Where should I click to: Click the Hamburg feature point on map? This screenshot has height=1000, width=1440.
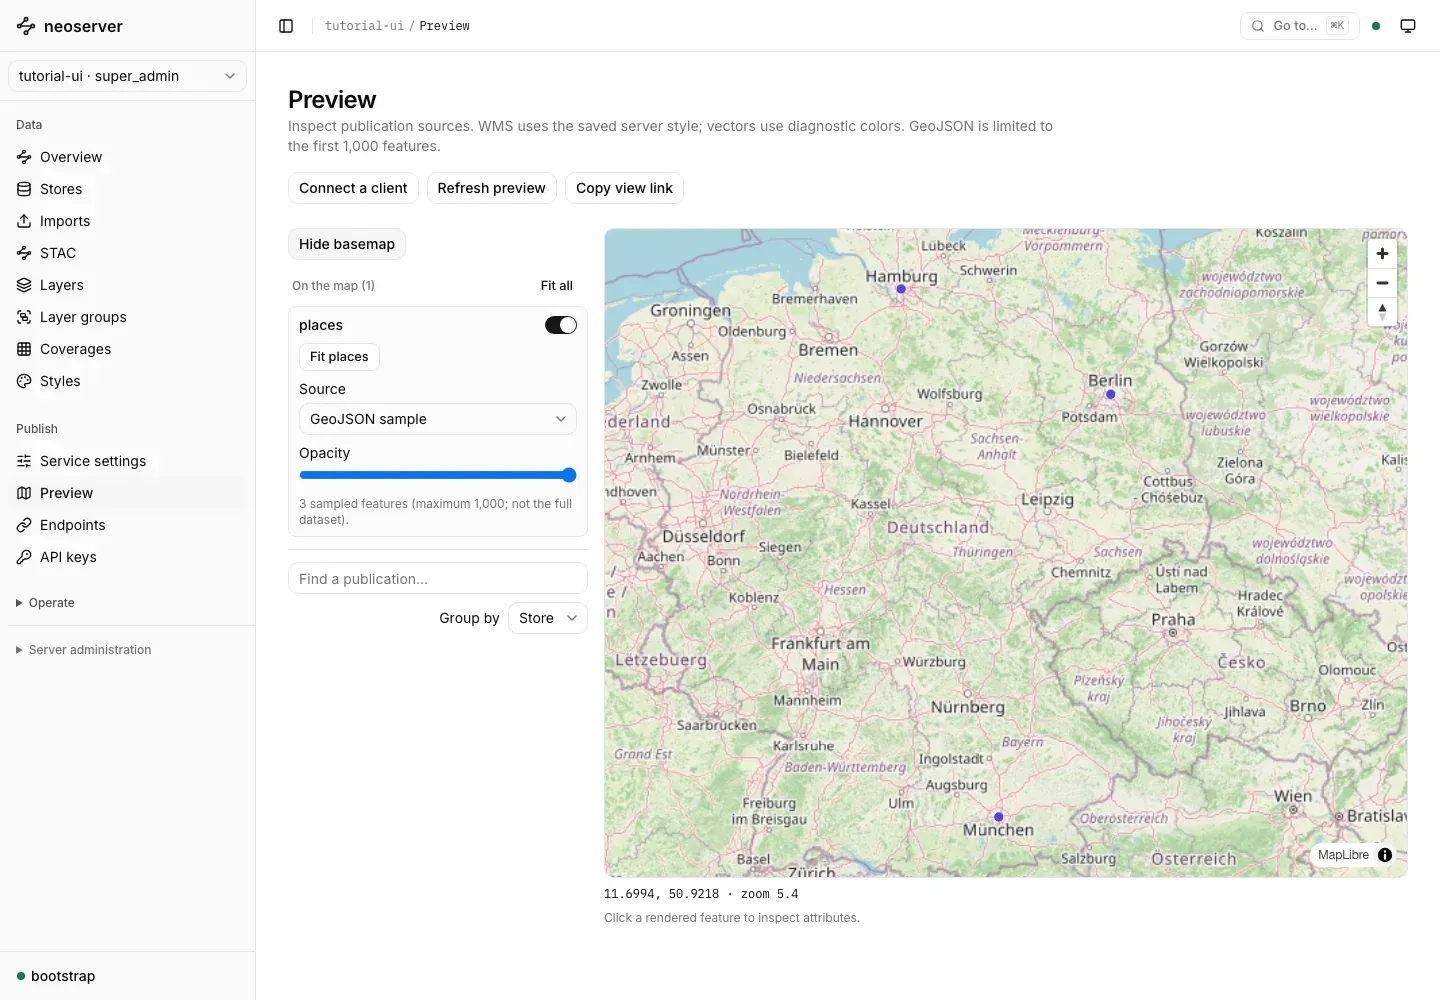[901, 289]
